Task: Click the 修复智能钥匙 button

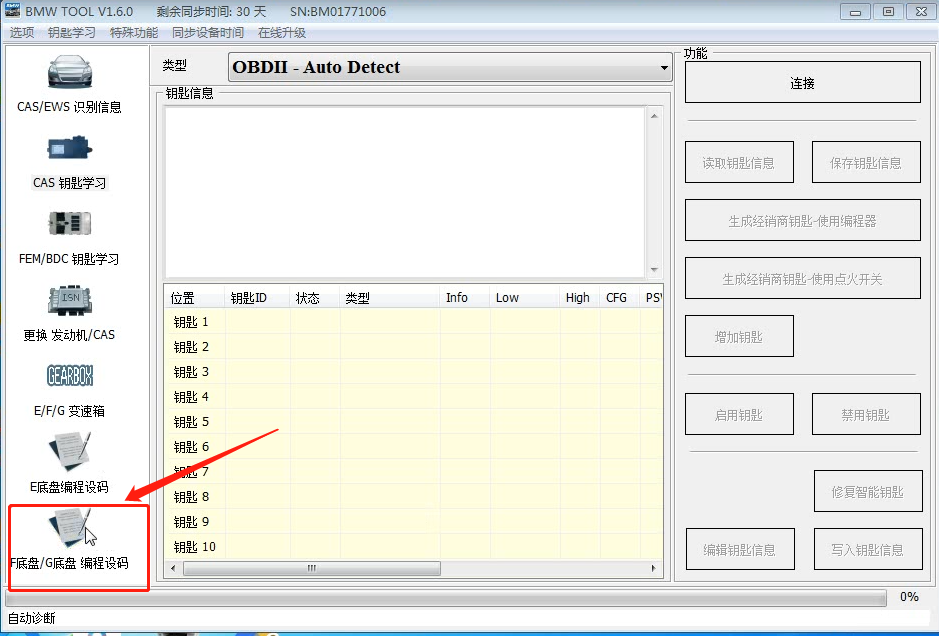Action: 868,492
